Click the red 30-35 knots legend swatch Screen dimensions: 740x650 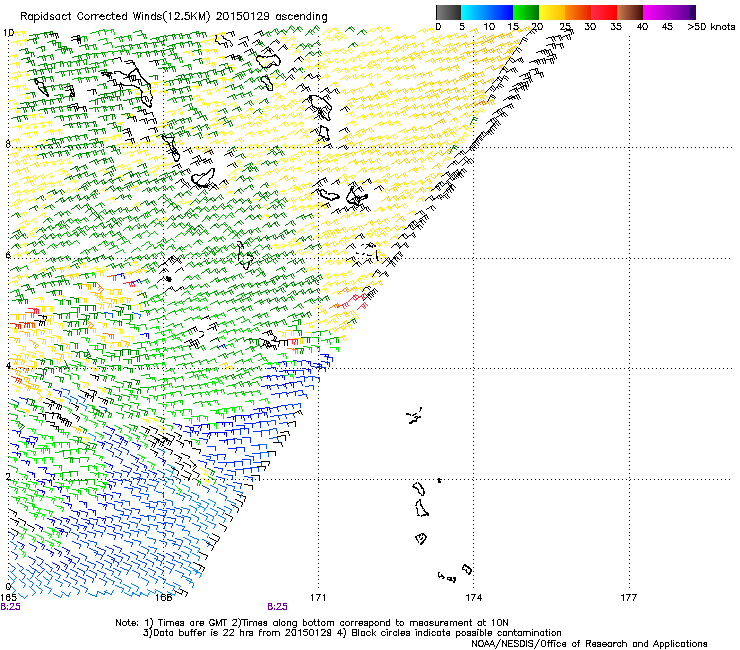[604, 12]
